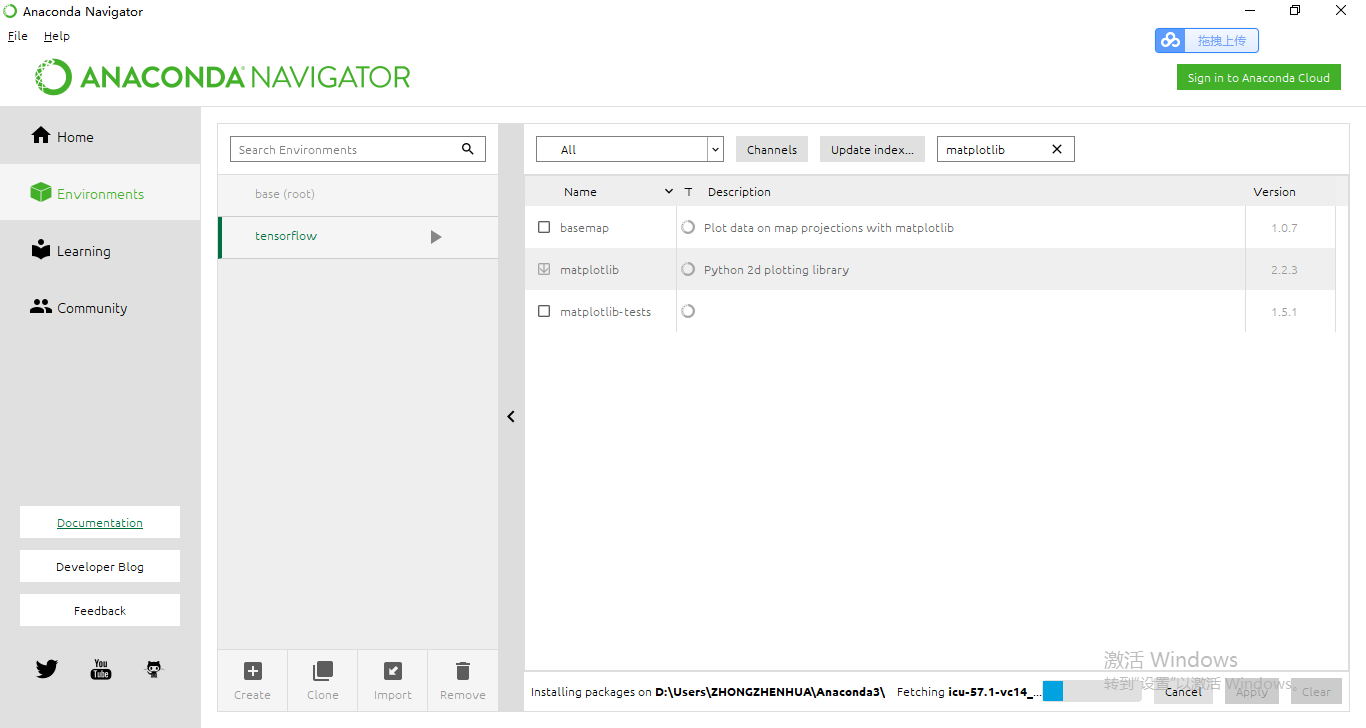Click Create environment button
This screenshot has height=728, width=1366.
(x=252, y=681)
